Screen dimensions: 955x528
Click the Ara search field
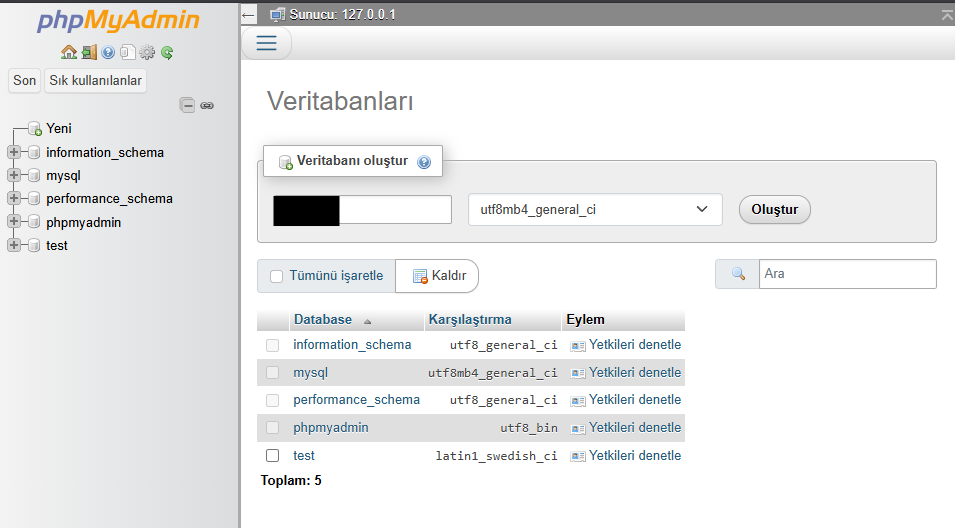(x=847, y=274)
